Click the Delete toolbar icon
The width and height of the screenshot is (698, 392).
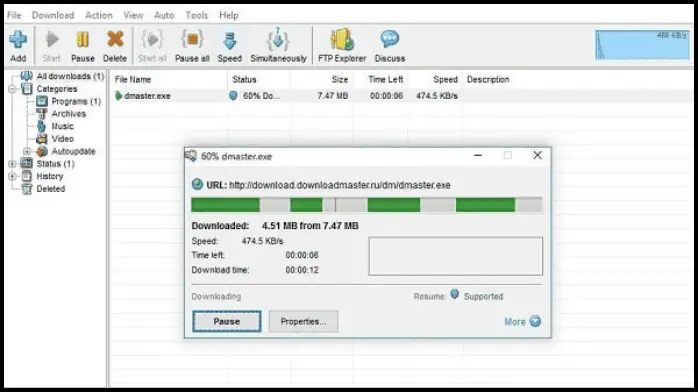tap(115, 46)
